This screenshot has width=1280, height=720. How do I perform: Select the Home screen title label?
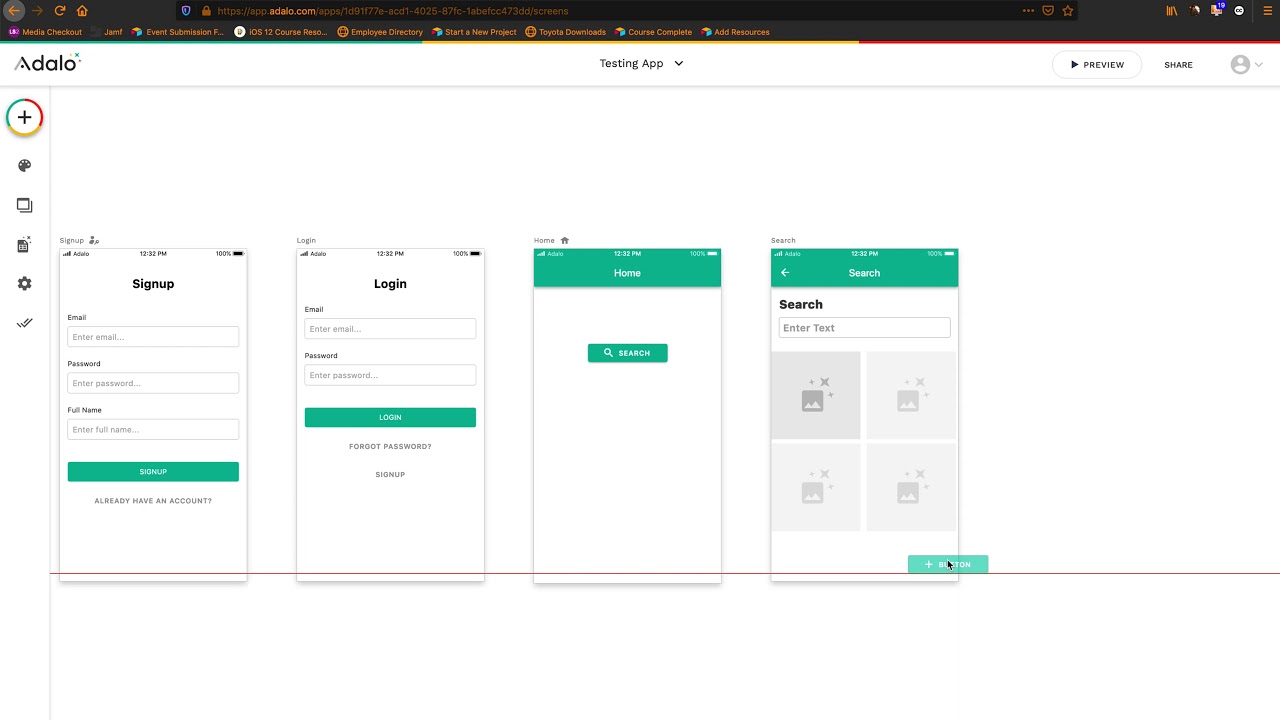pos(544,240)
